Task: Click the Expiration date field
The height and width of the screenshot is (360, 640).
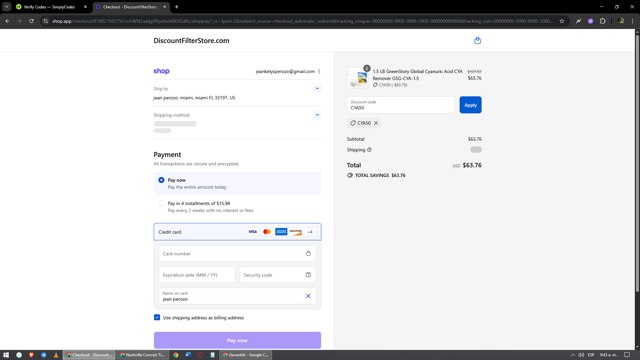Action: [197, 275]
